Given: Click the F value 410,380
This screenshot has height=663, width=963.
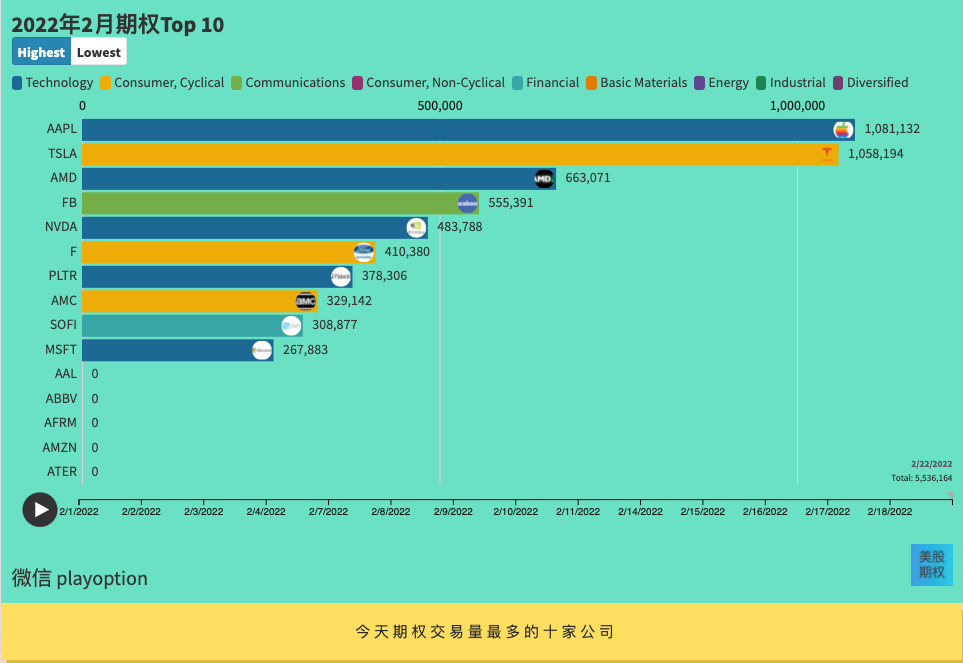Looking at the screenshot, I should 407,252.
